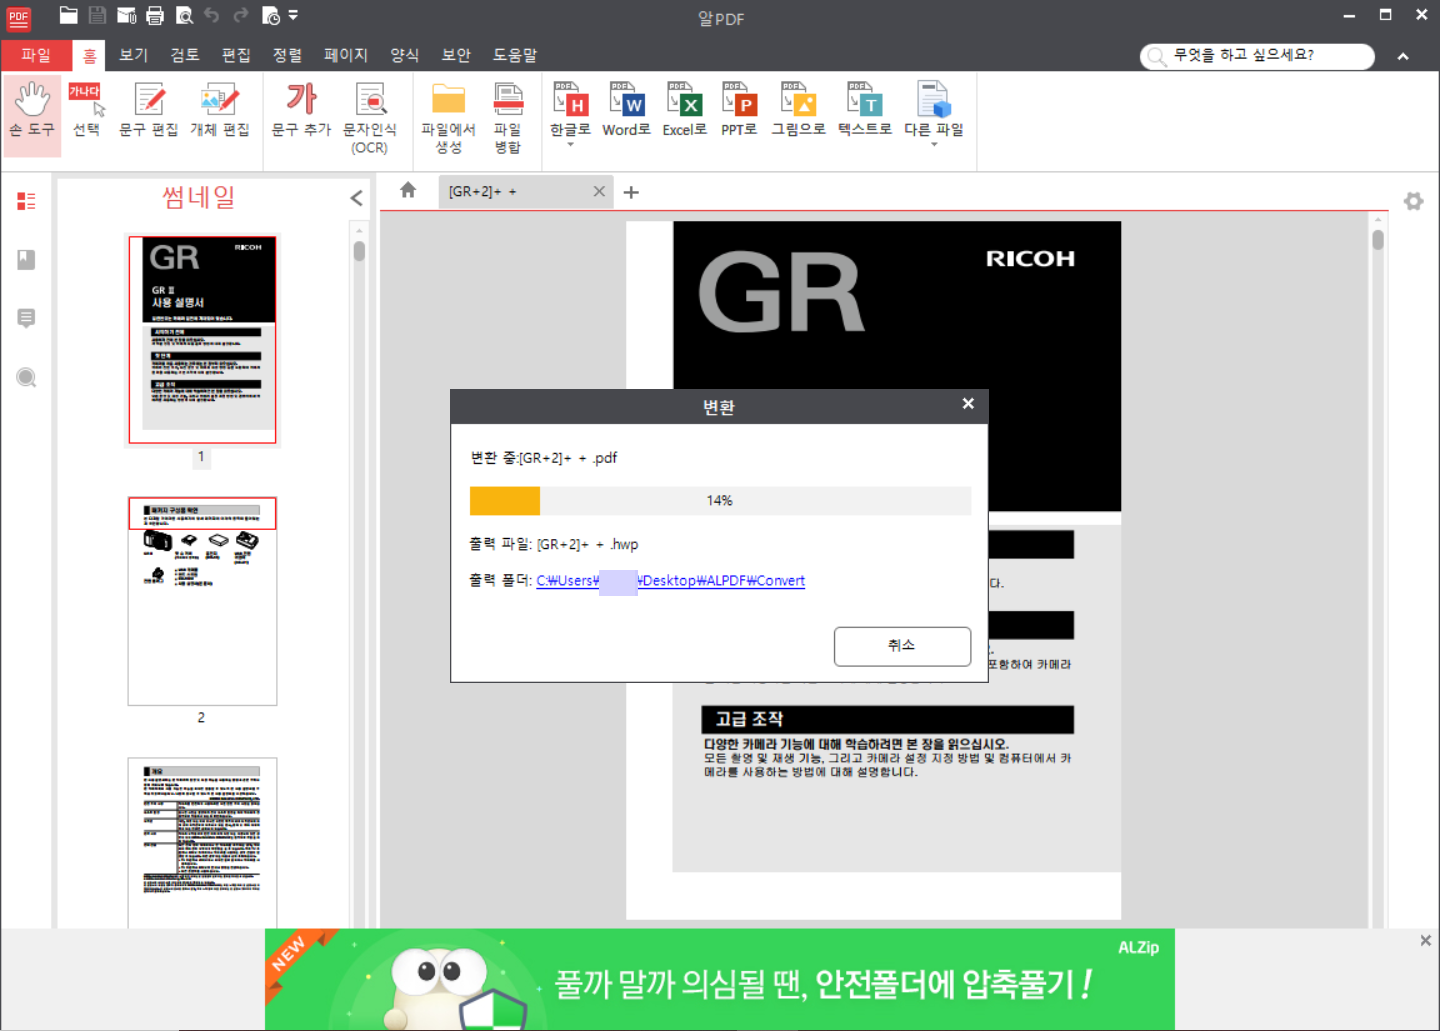Image resolution: width=1440 pixels, height=1031 pixels.
Task: Click the conversion progress bar at 14%
Action: (720, 500)
